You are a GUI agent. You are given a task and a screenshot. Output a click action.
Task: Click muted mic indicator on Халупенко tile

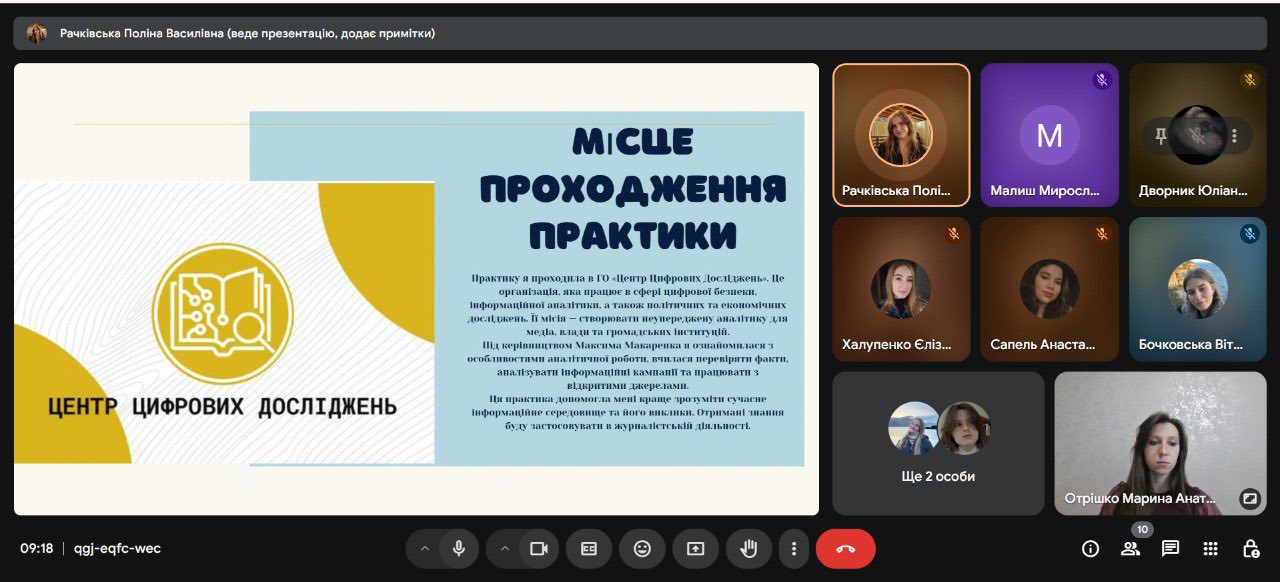click(954, 233)
